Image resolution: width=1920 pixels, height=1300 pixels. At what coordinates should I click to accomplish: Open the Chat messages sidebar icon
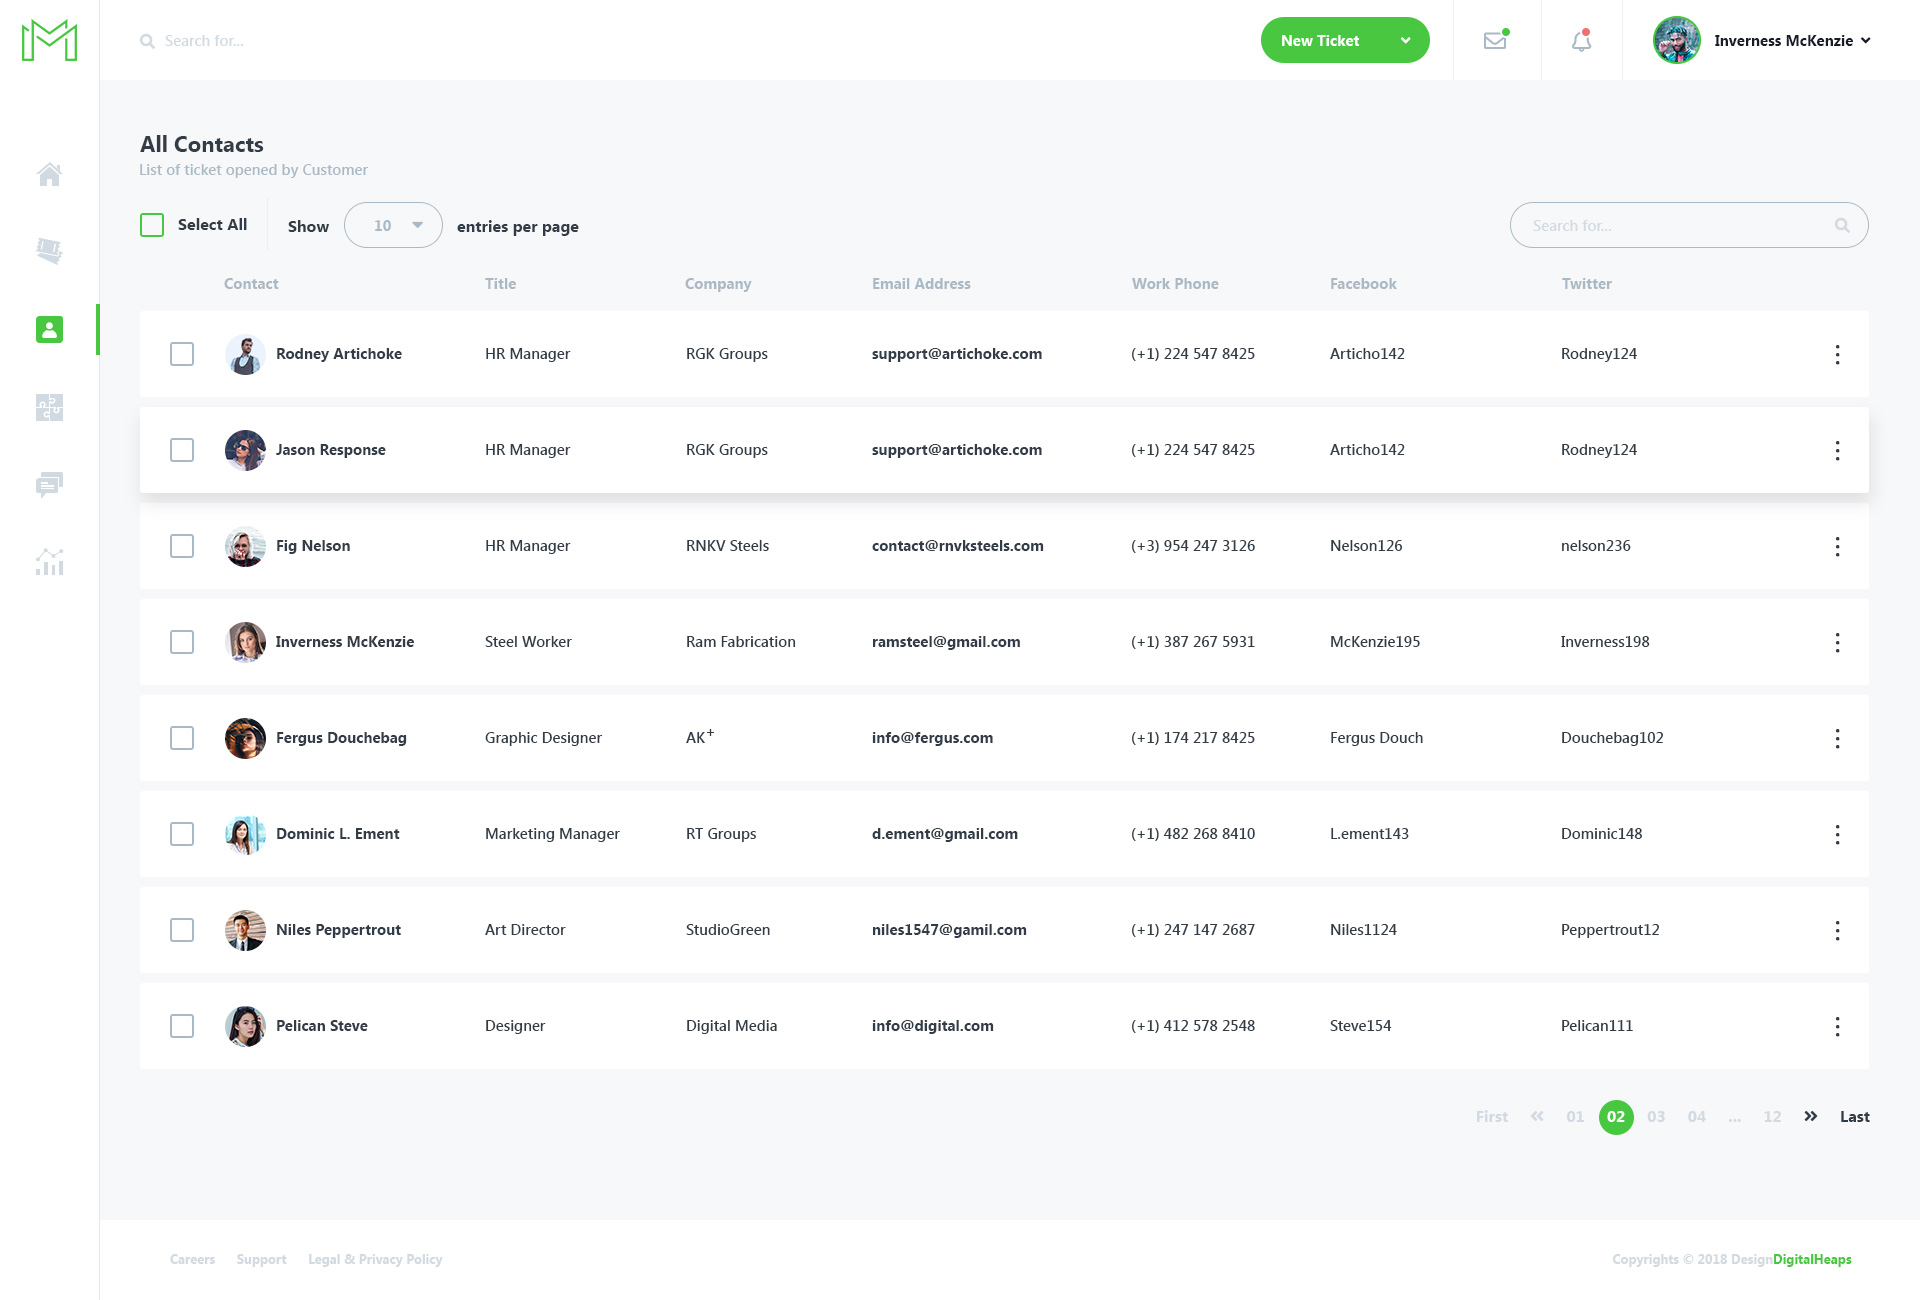[50, 485]
